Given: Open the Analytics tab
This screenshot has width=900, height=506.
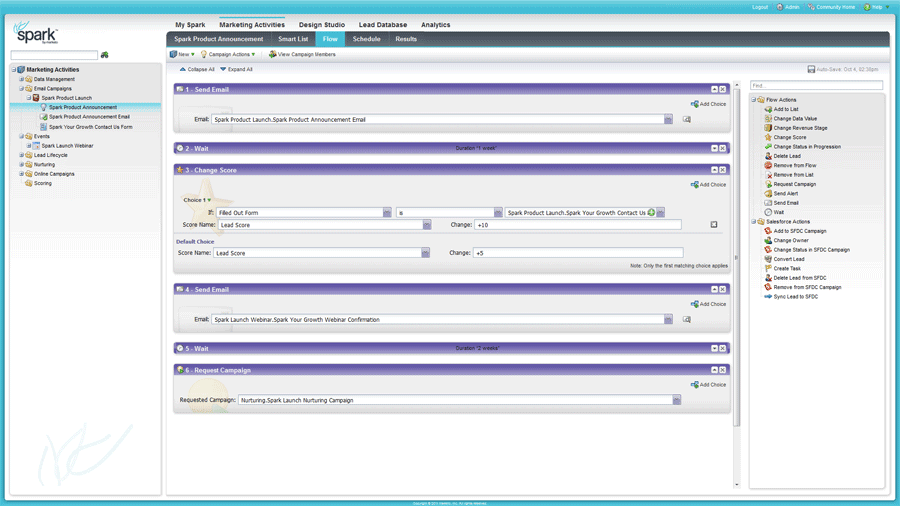Looking at the screenshot, I should click(x=436, y=25).
